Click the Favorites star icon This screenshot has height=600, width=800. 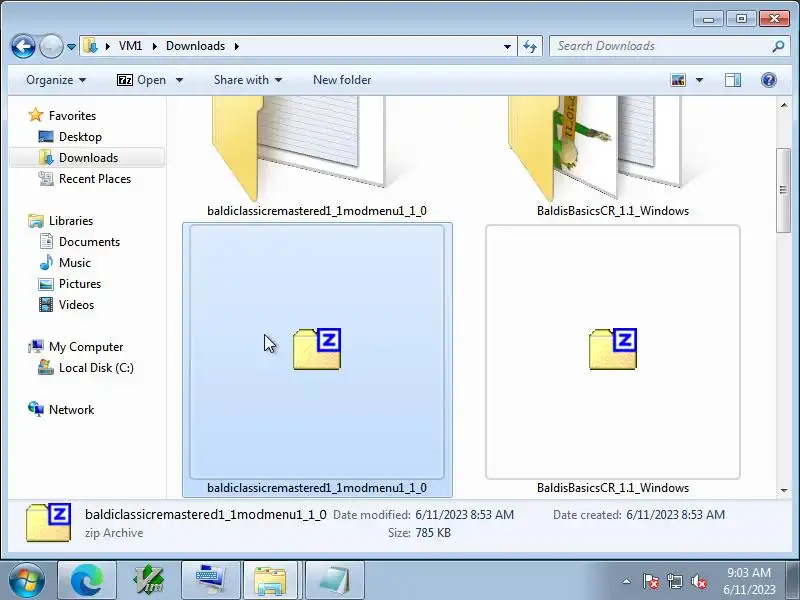click(x=35, y=115)
